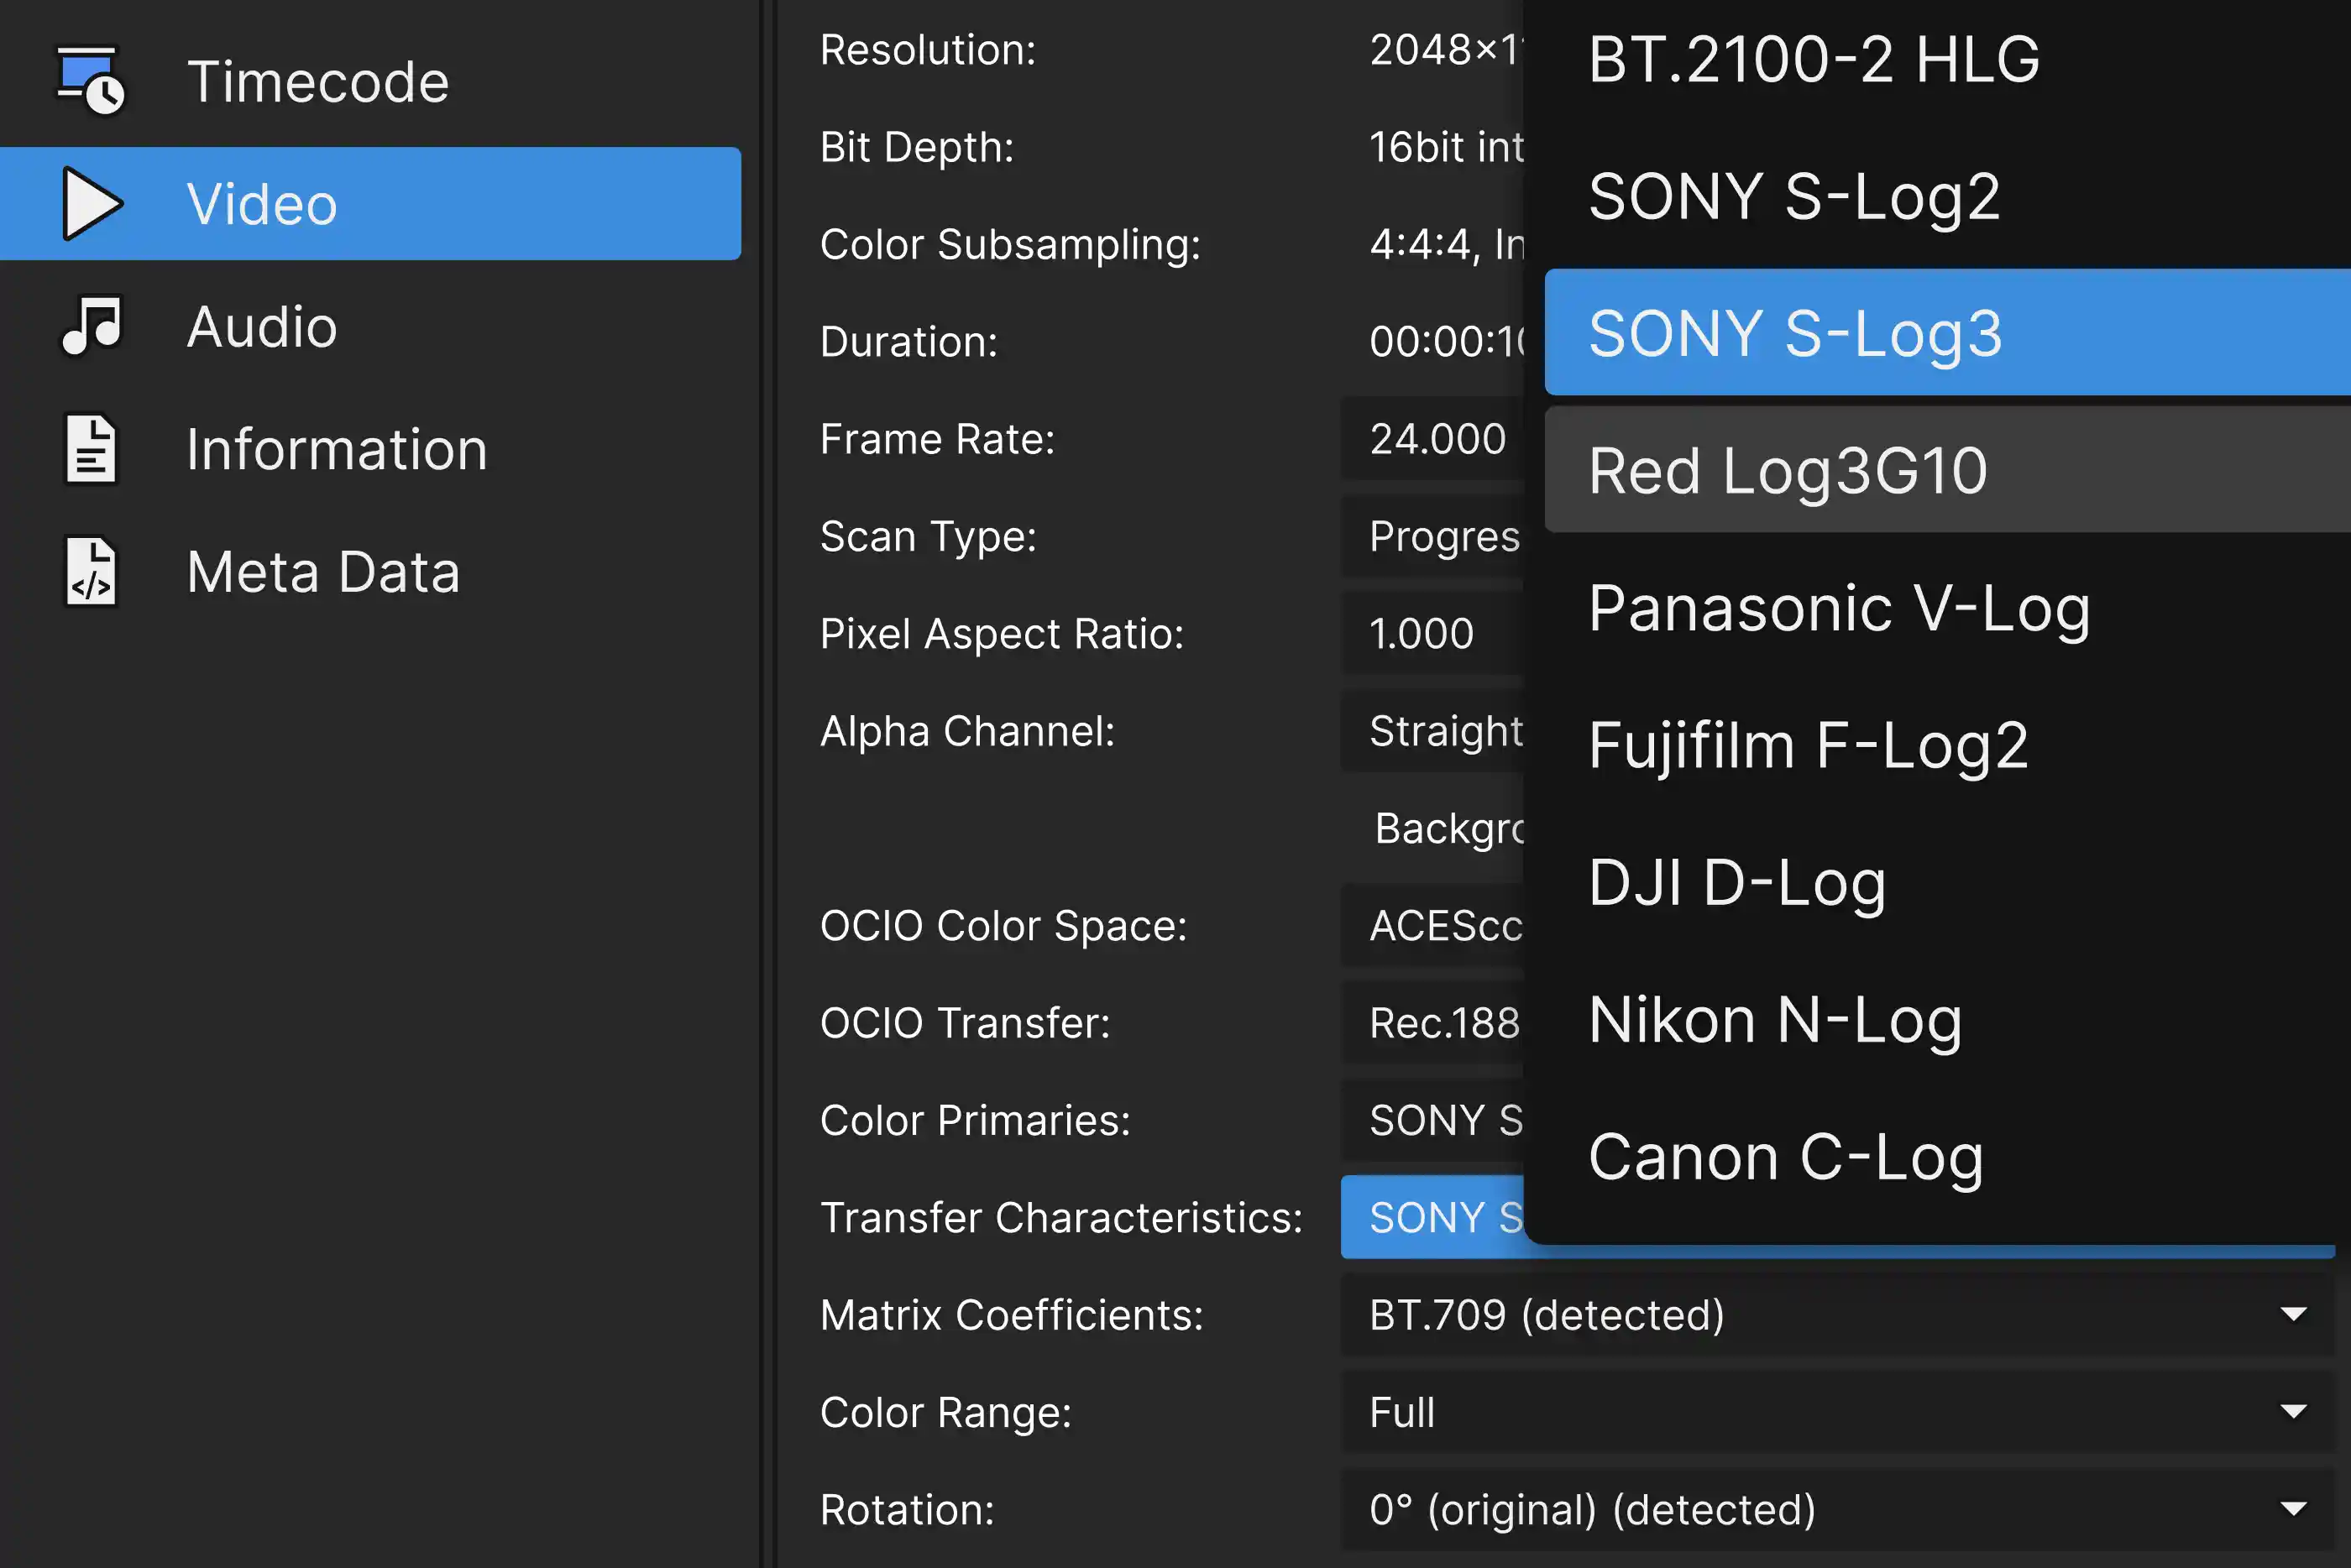Open the Color Range dropdown

point(1837,1412)
